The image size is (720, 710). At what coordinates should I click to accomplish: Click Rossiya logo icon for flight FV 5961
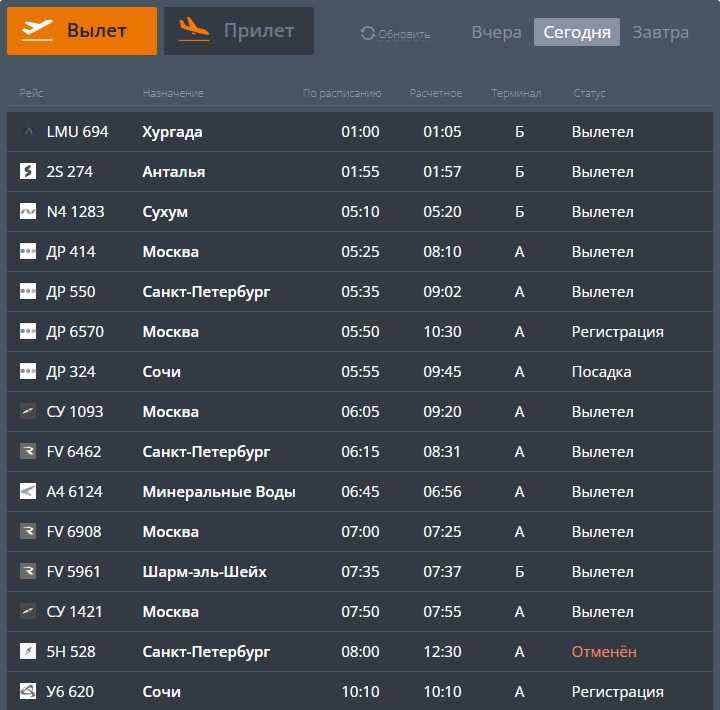(28, 571)
